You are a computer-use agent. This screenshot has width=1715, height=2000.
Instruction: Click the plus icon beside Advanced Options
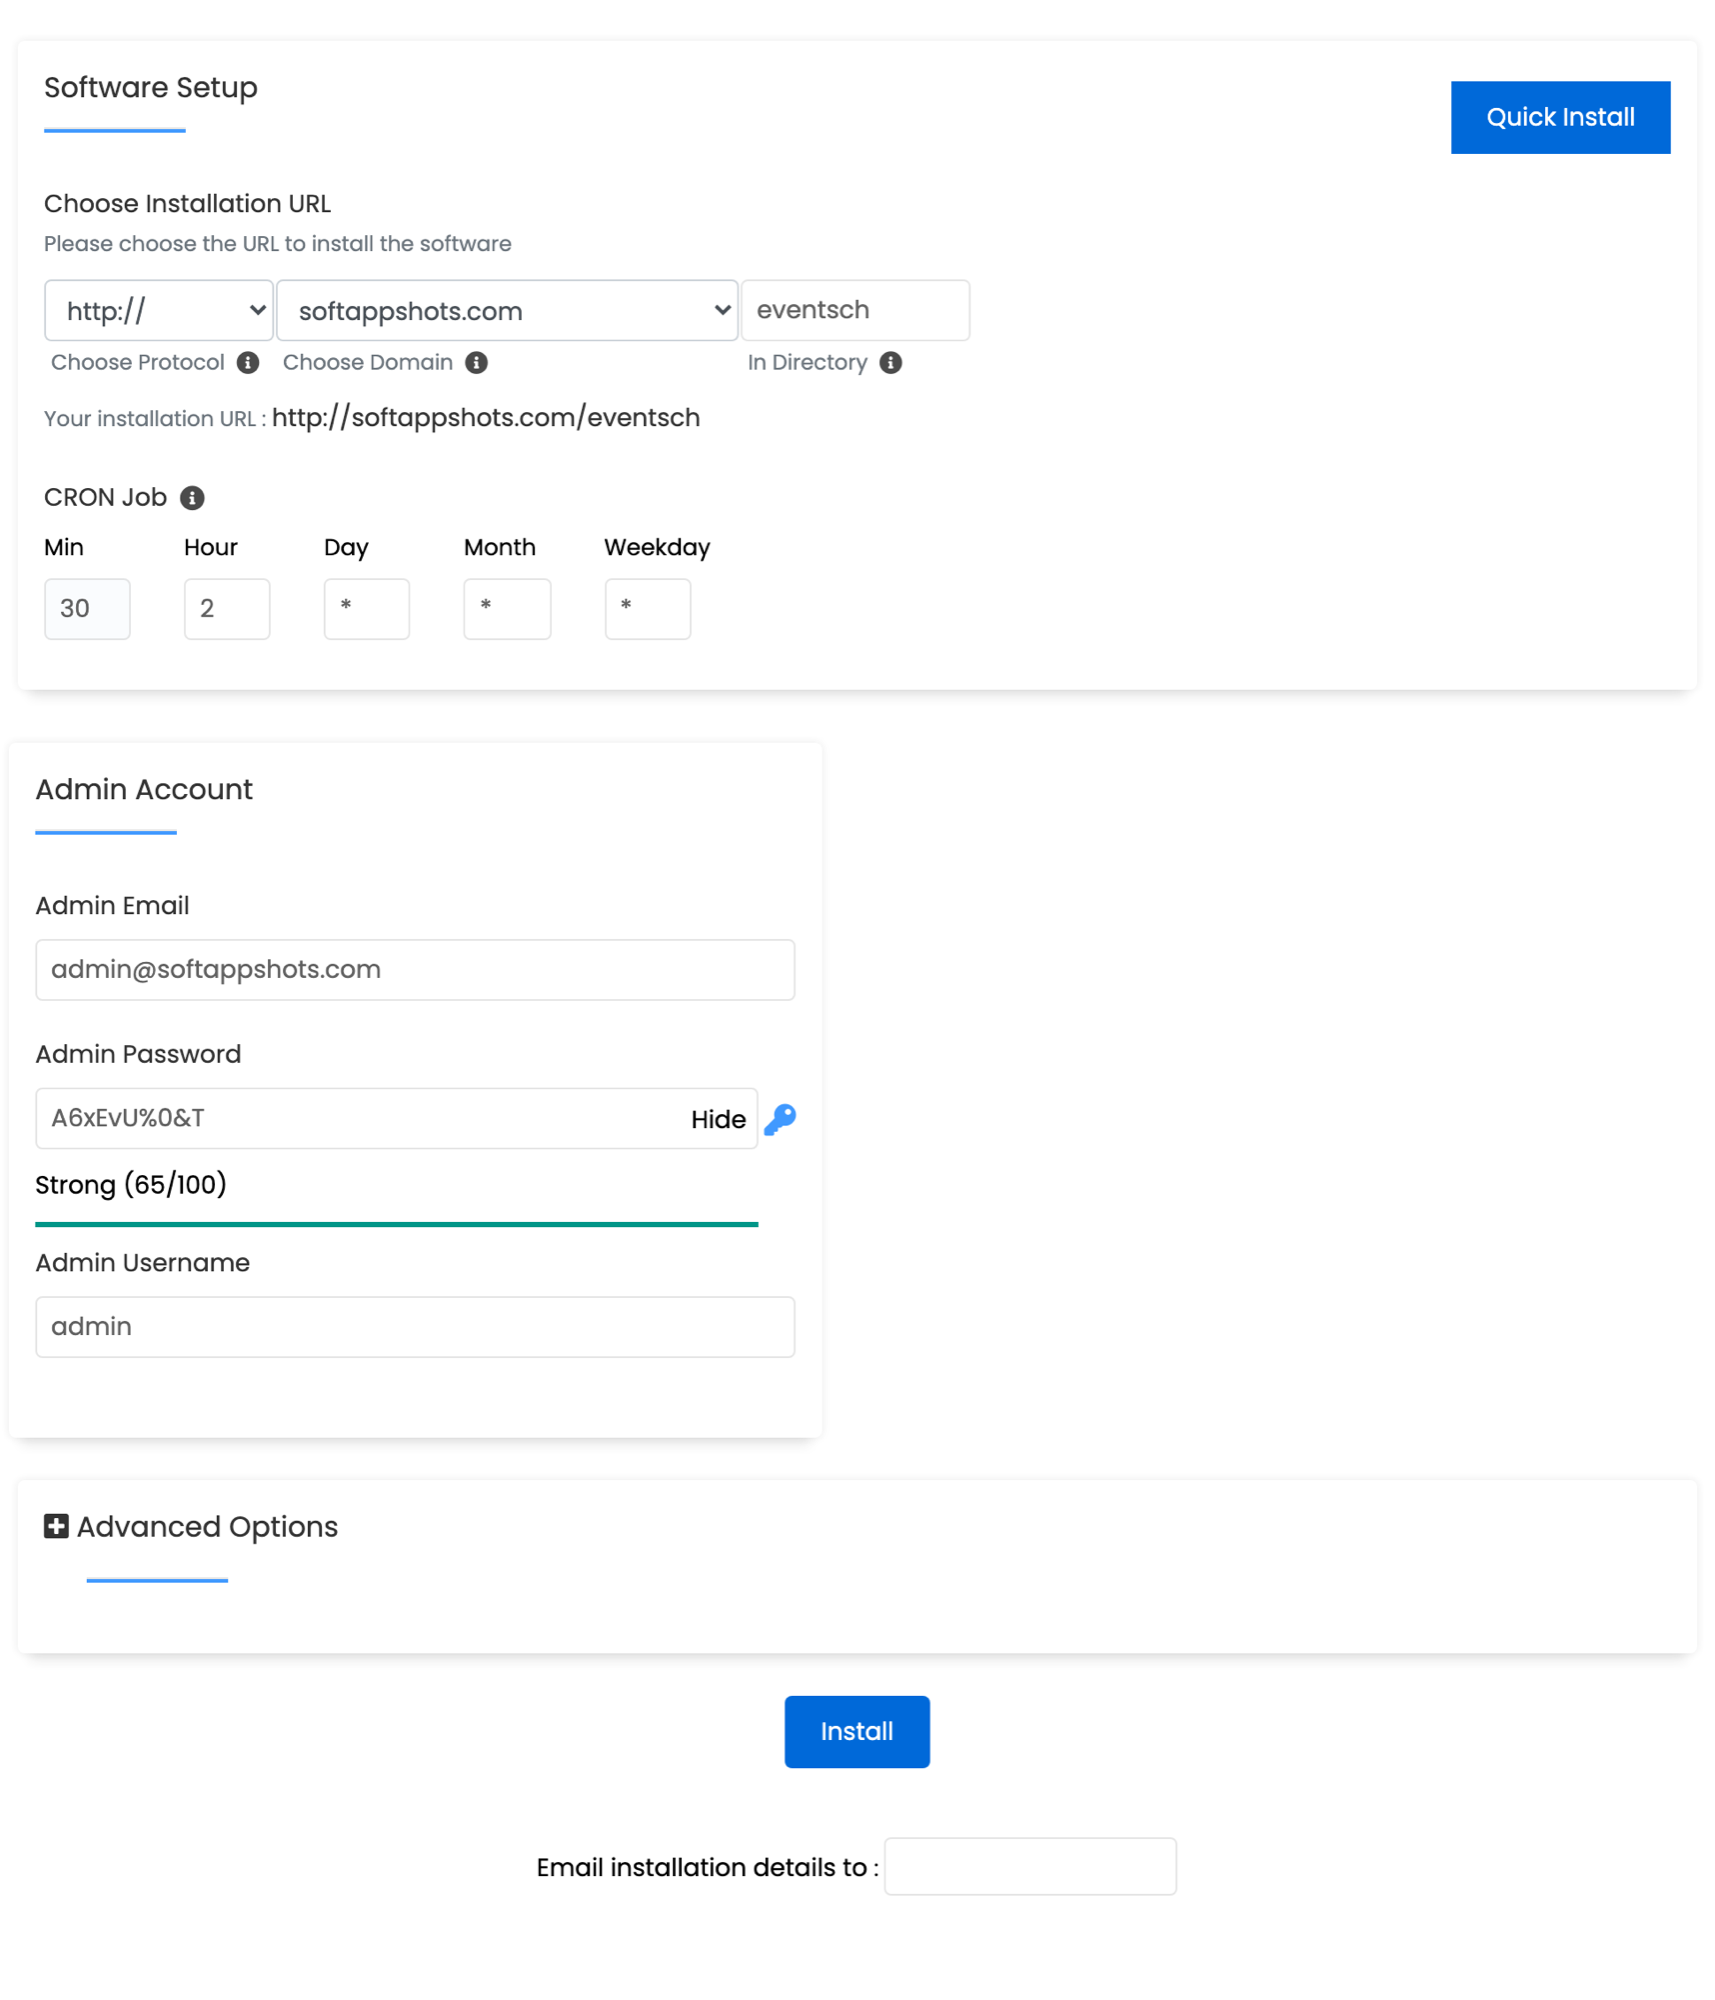(55, 1526)
